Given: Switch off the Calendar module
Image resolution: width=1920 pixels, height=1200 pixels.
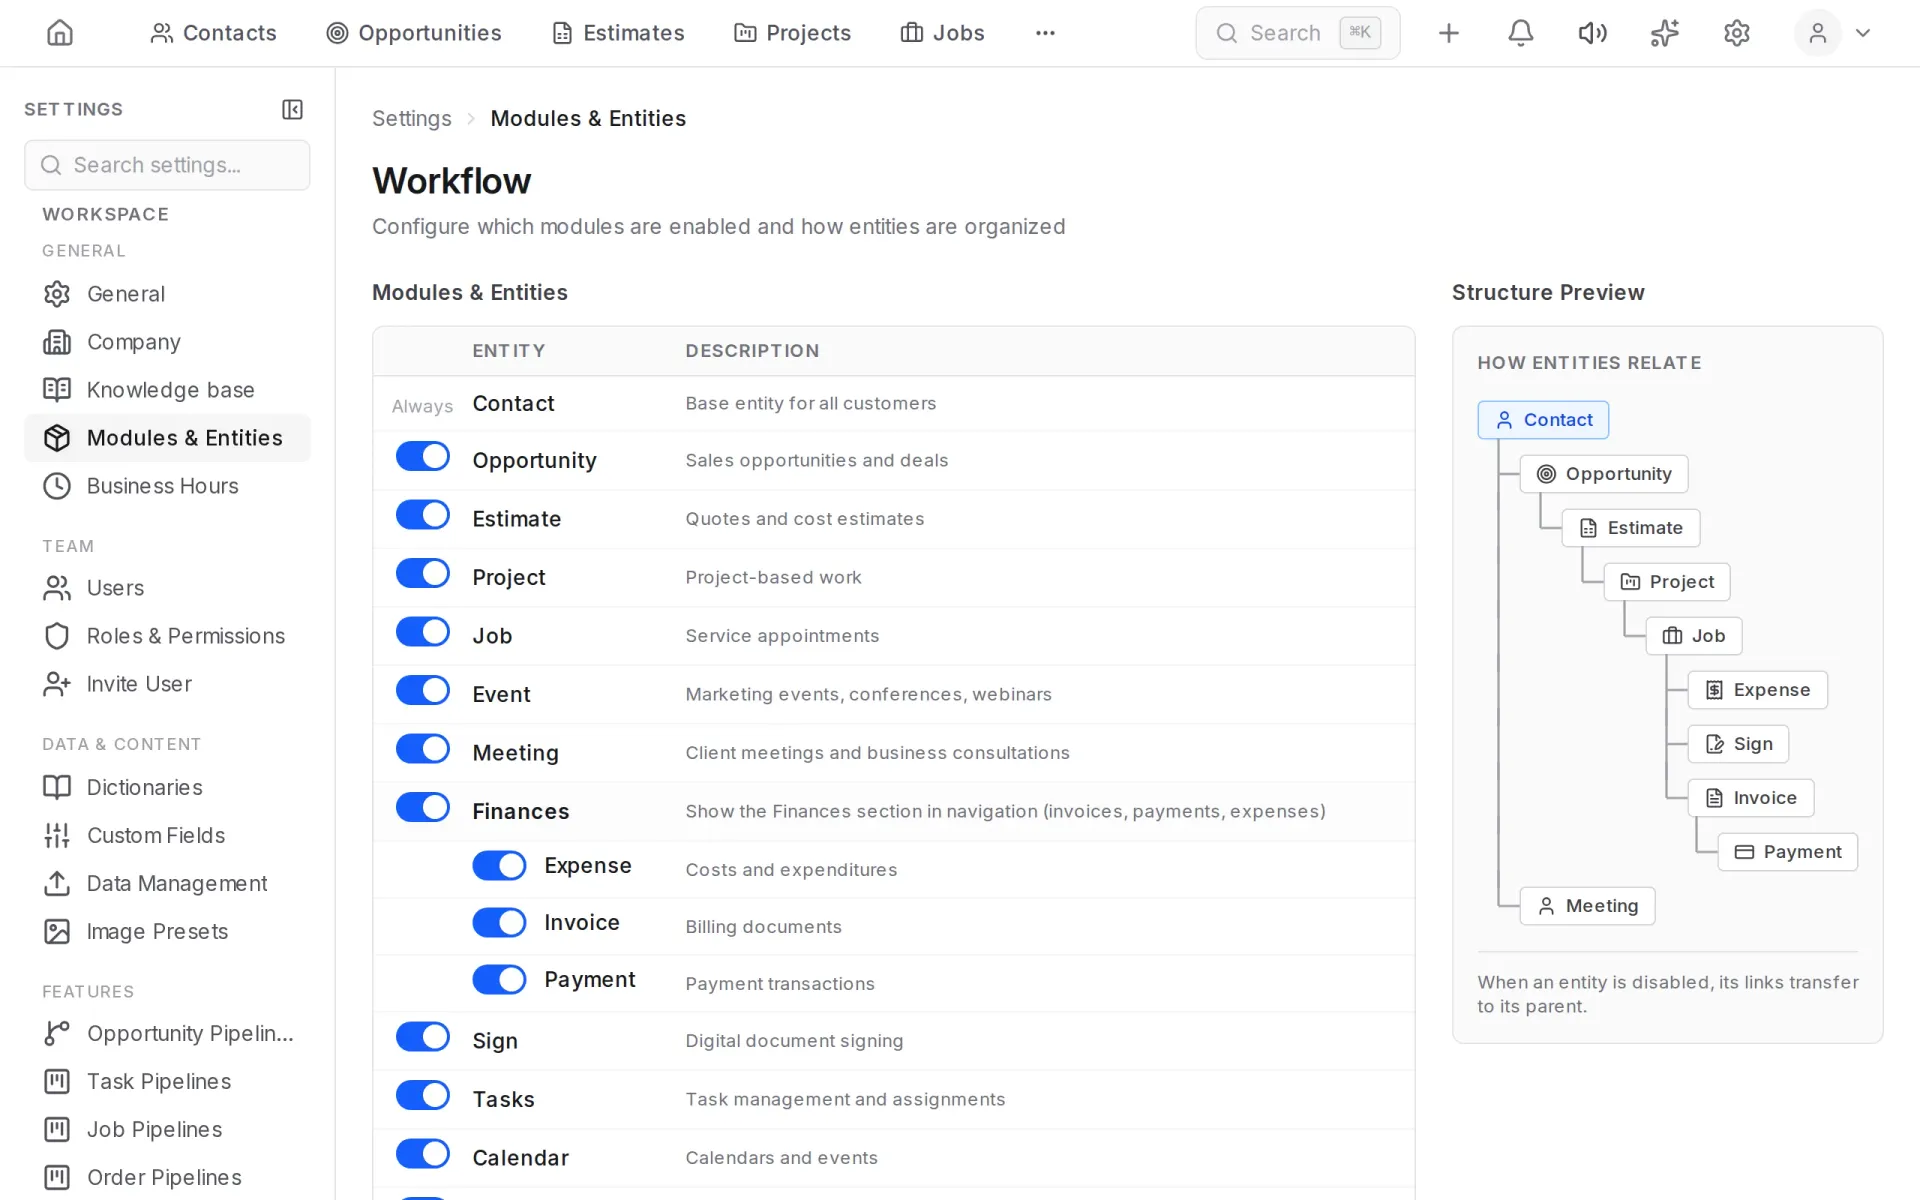Looking at the screenshot, I should tap(423, 1154).
